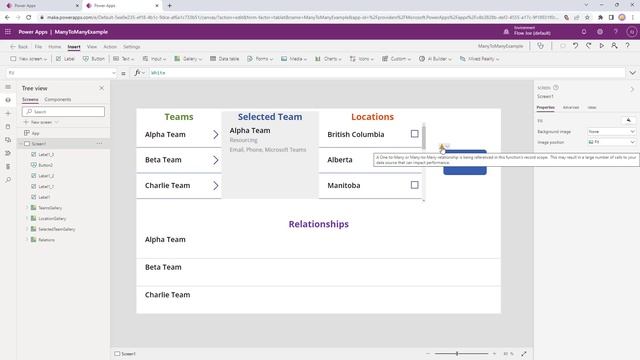Open the help question mark in purple header
This screenshot has height=360, width=640.
tap(616, 32)
